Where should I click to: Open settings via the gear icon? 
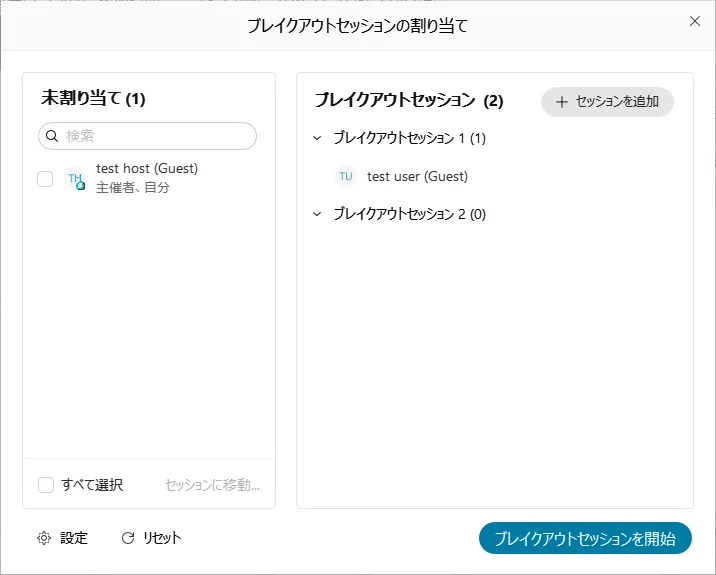click(x=44, y=538)
